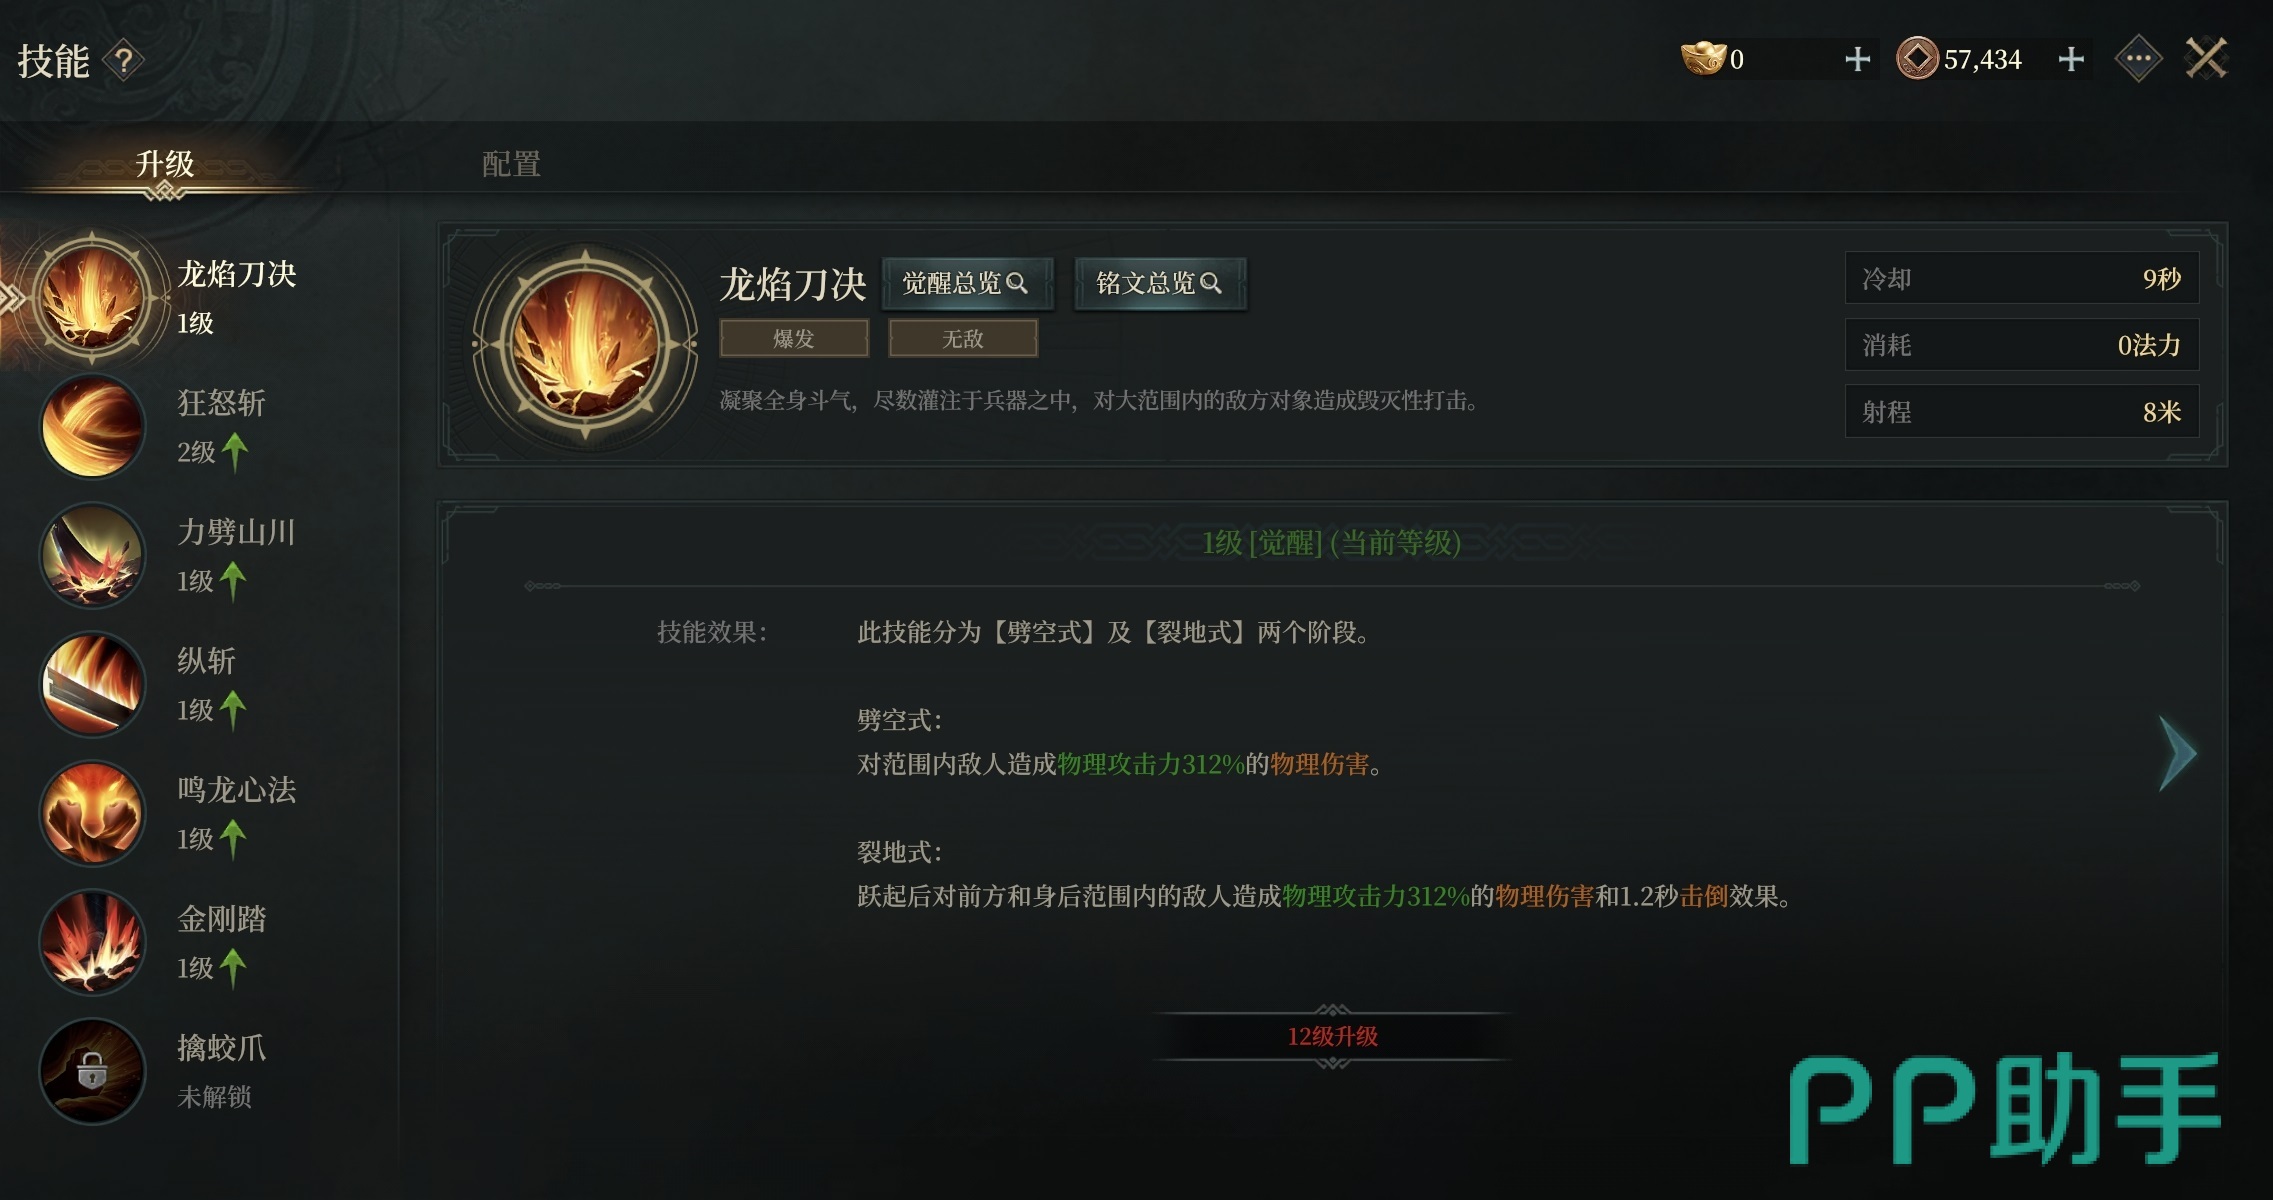Open the skill help question mark
This screenshot has height=1200, width=2273.
(124, 61)
